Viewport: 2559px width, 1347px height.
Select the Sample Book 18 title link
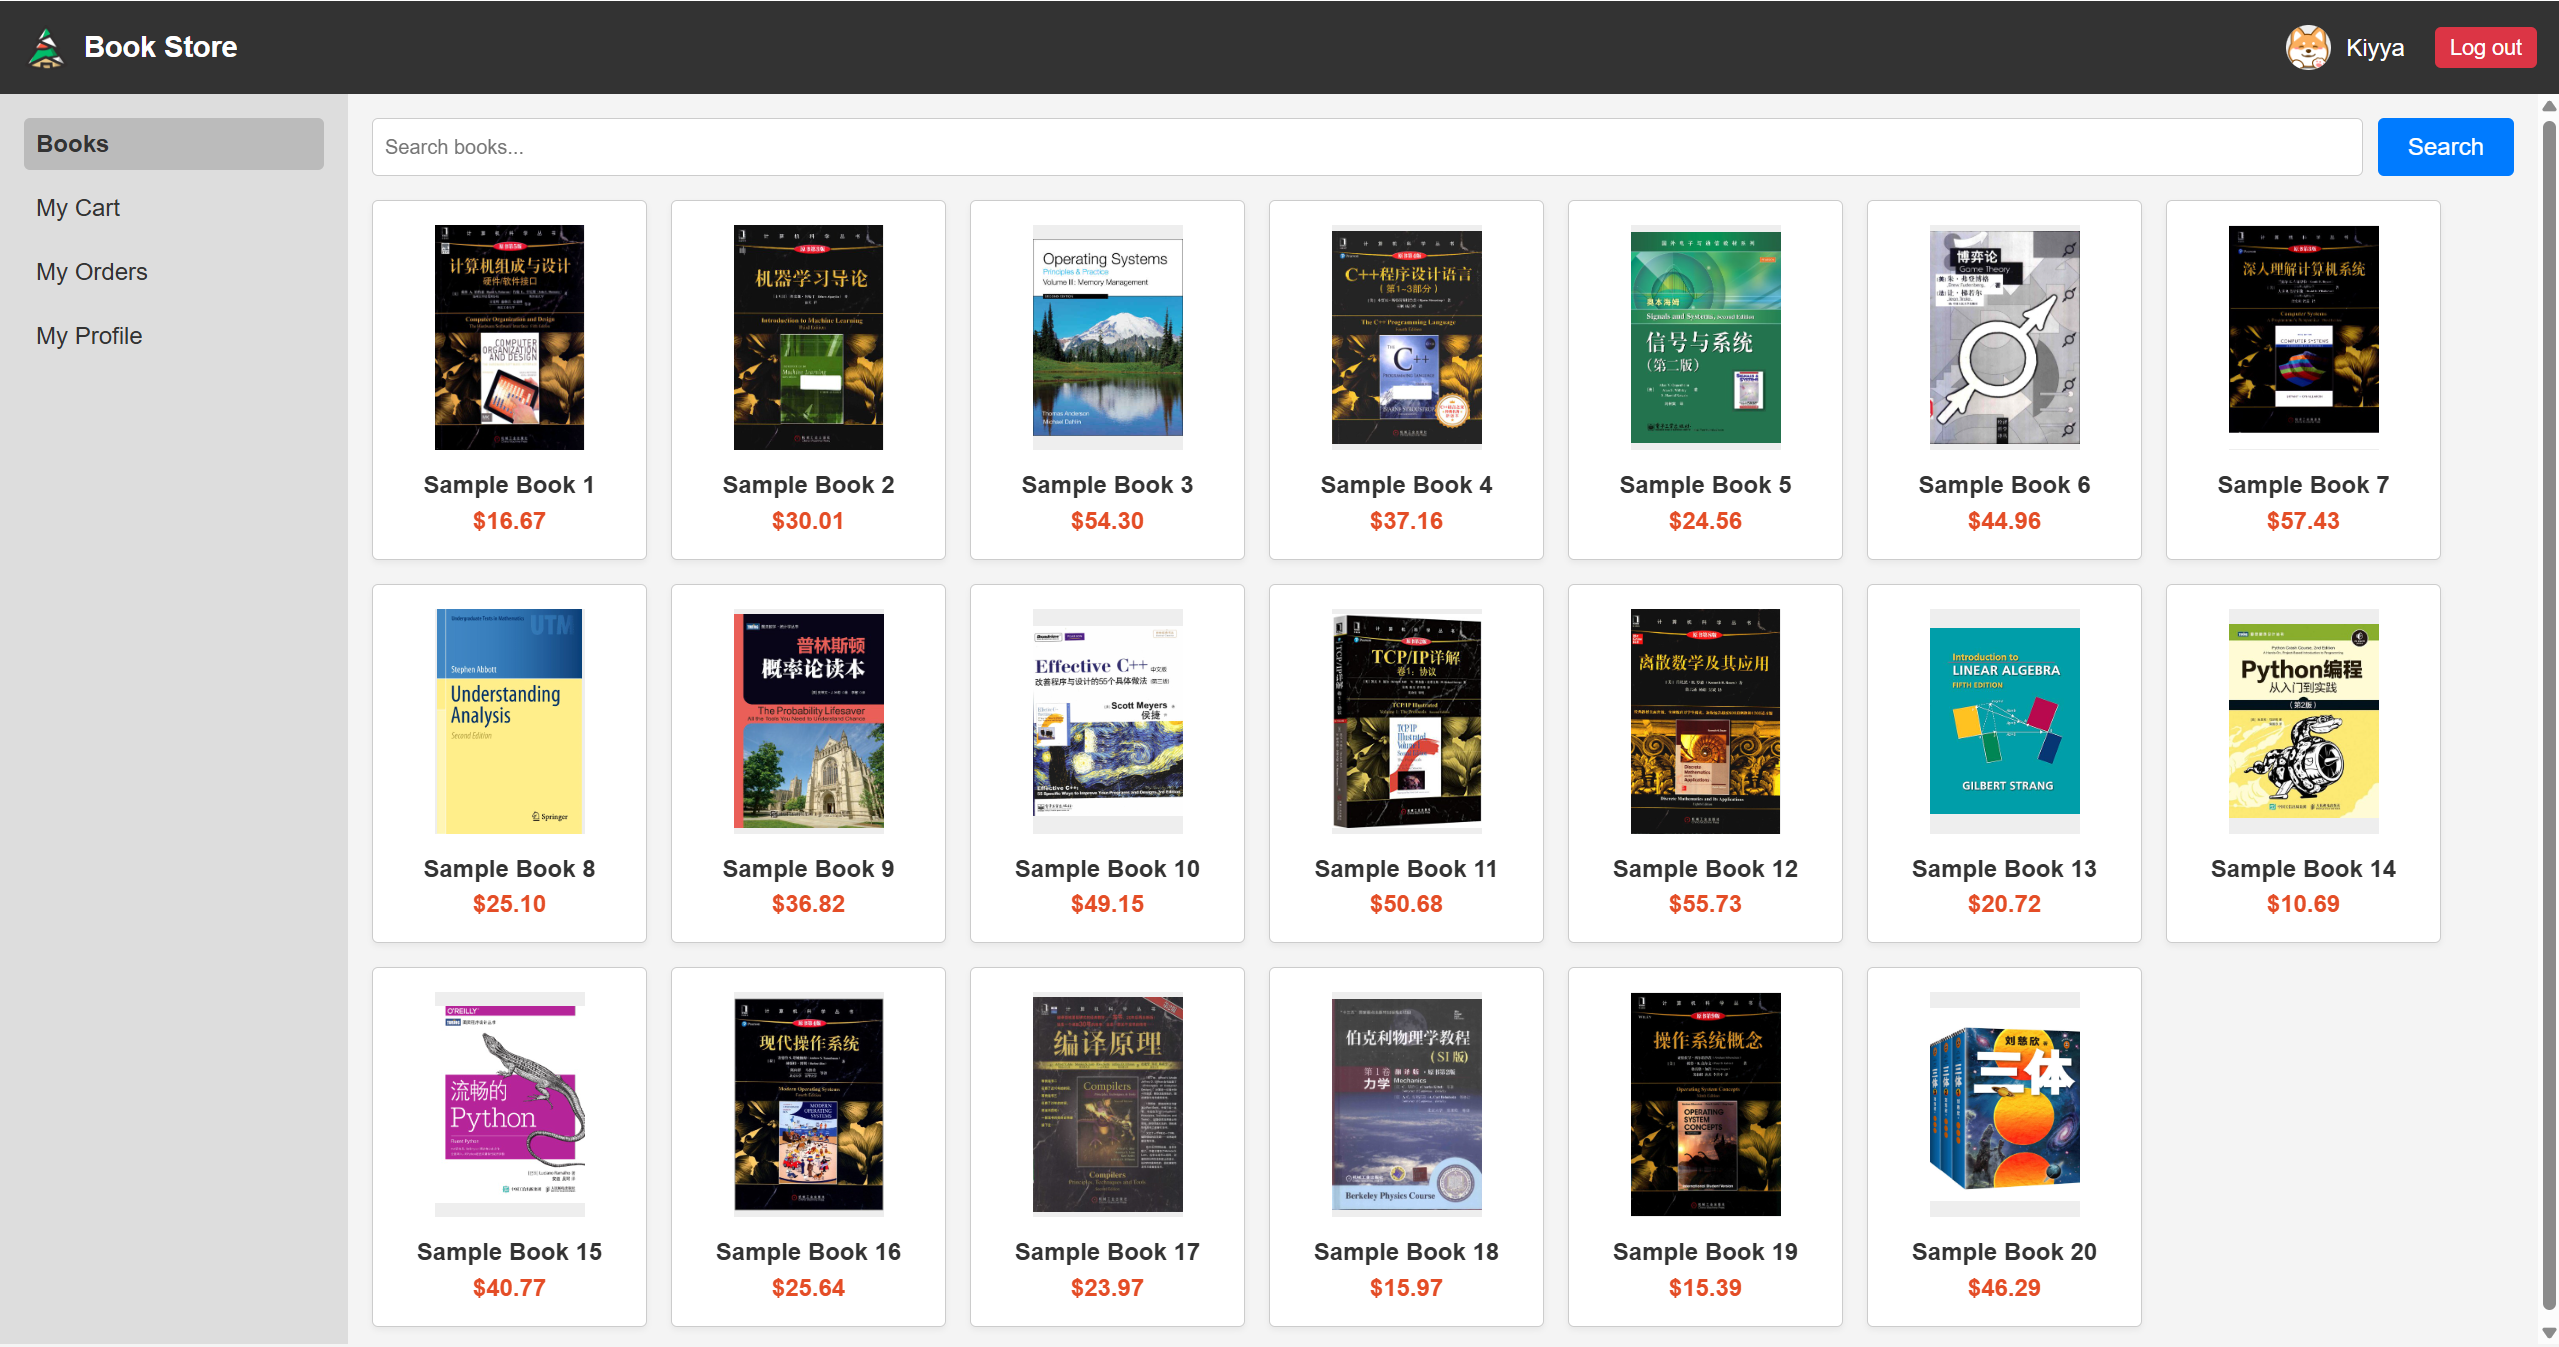(1405, 1251)
